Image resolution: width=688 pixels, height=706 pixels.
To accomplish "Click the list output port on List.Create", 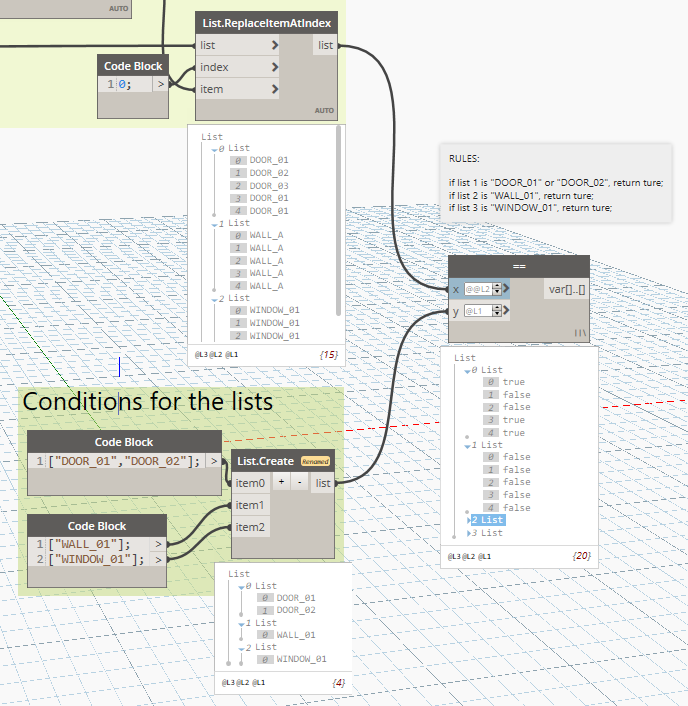I will coord(323,483).
